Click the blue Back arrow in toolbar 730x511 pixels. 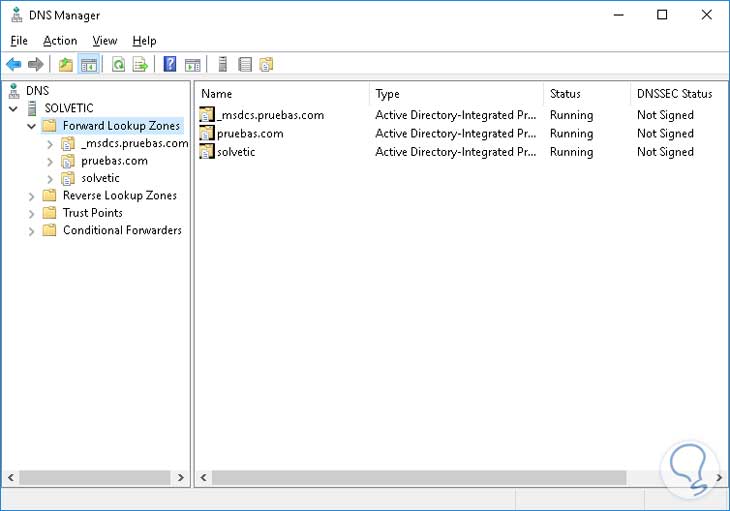tap(14, 64)
